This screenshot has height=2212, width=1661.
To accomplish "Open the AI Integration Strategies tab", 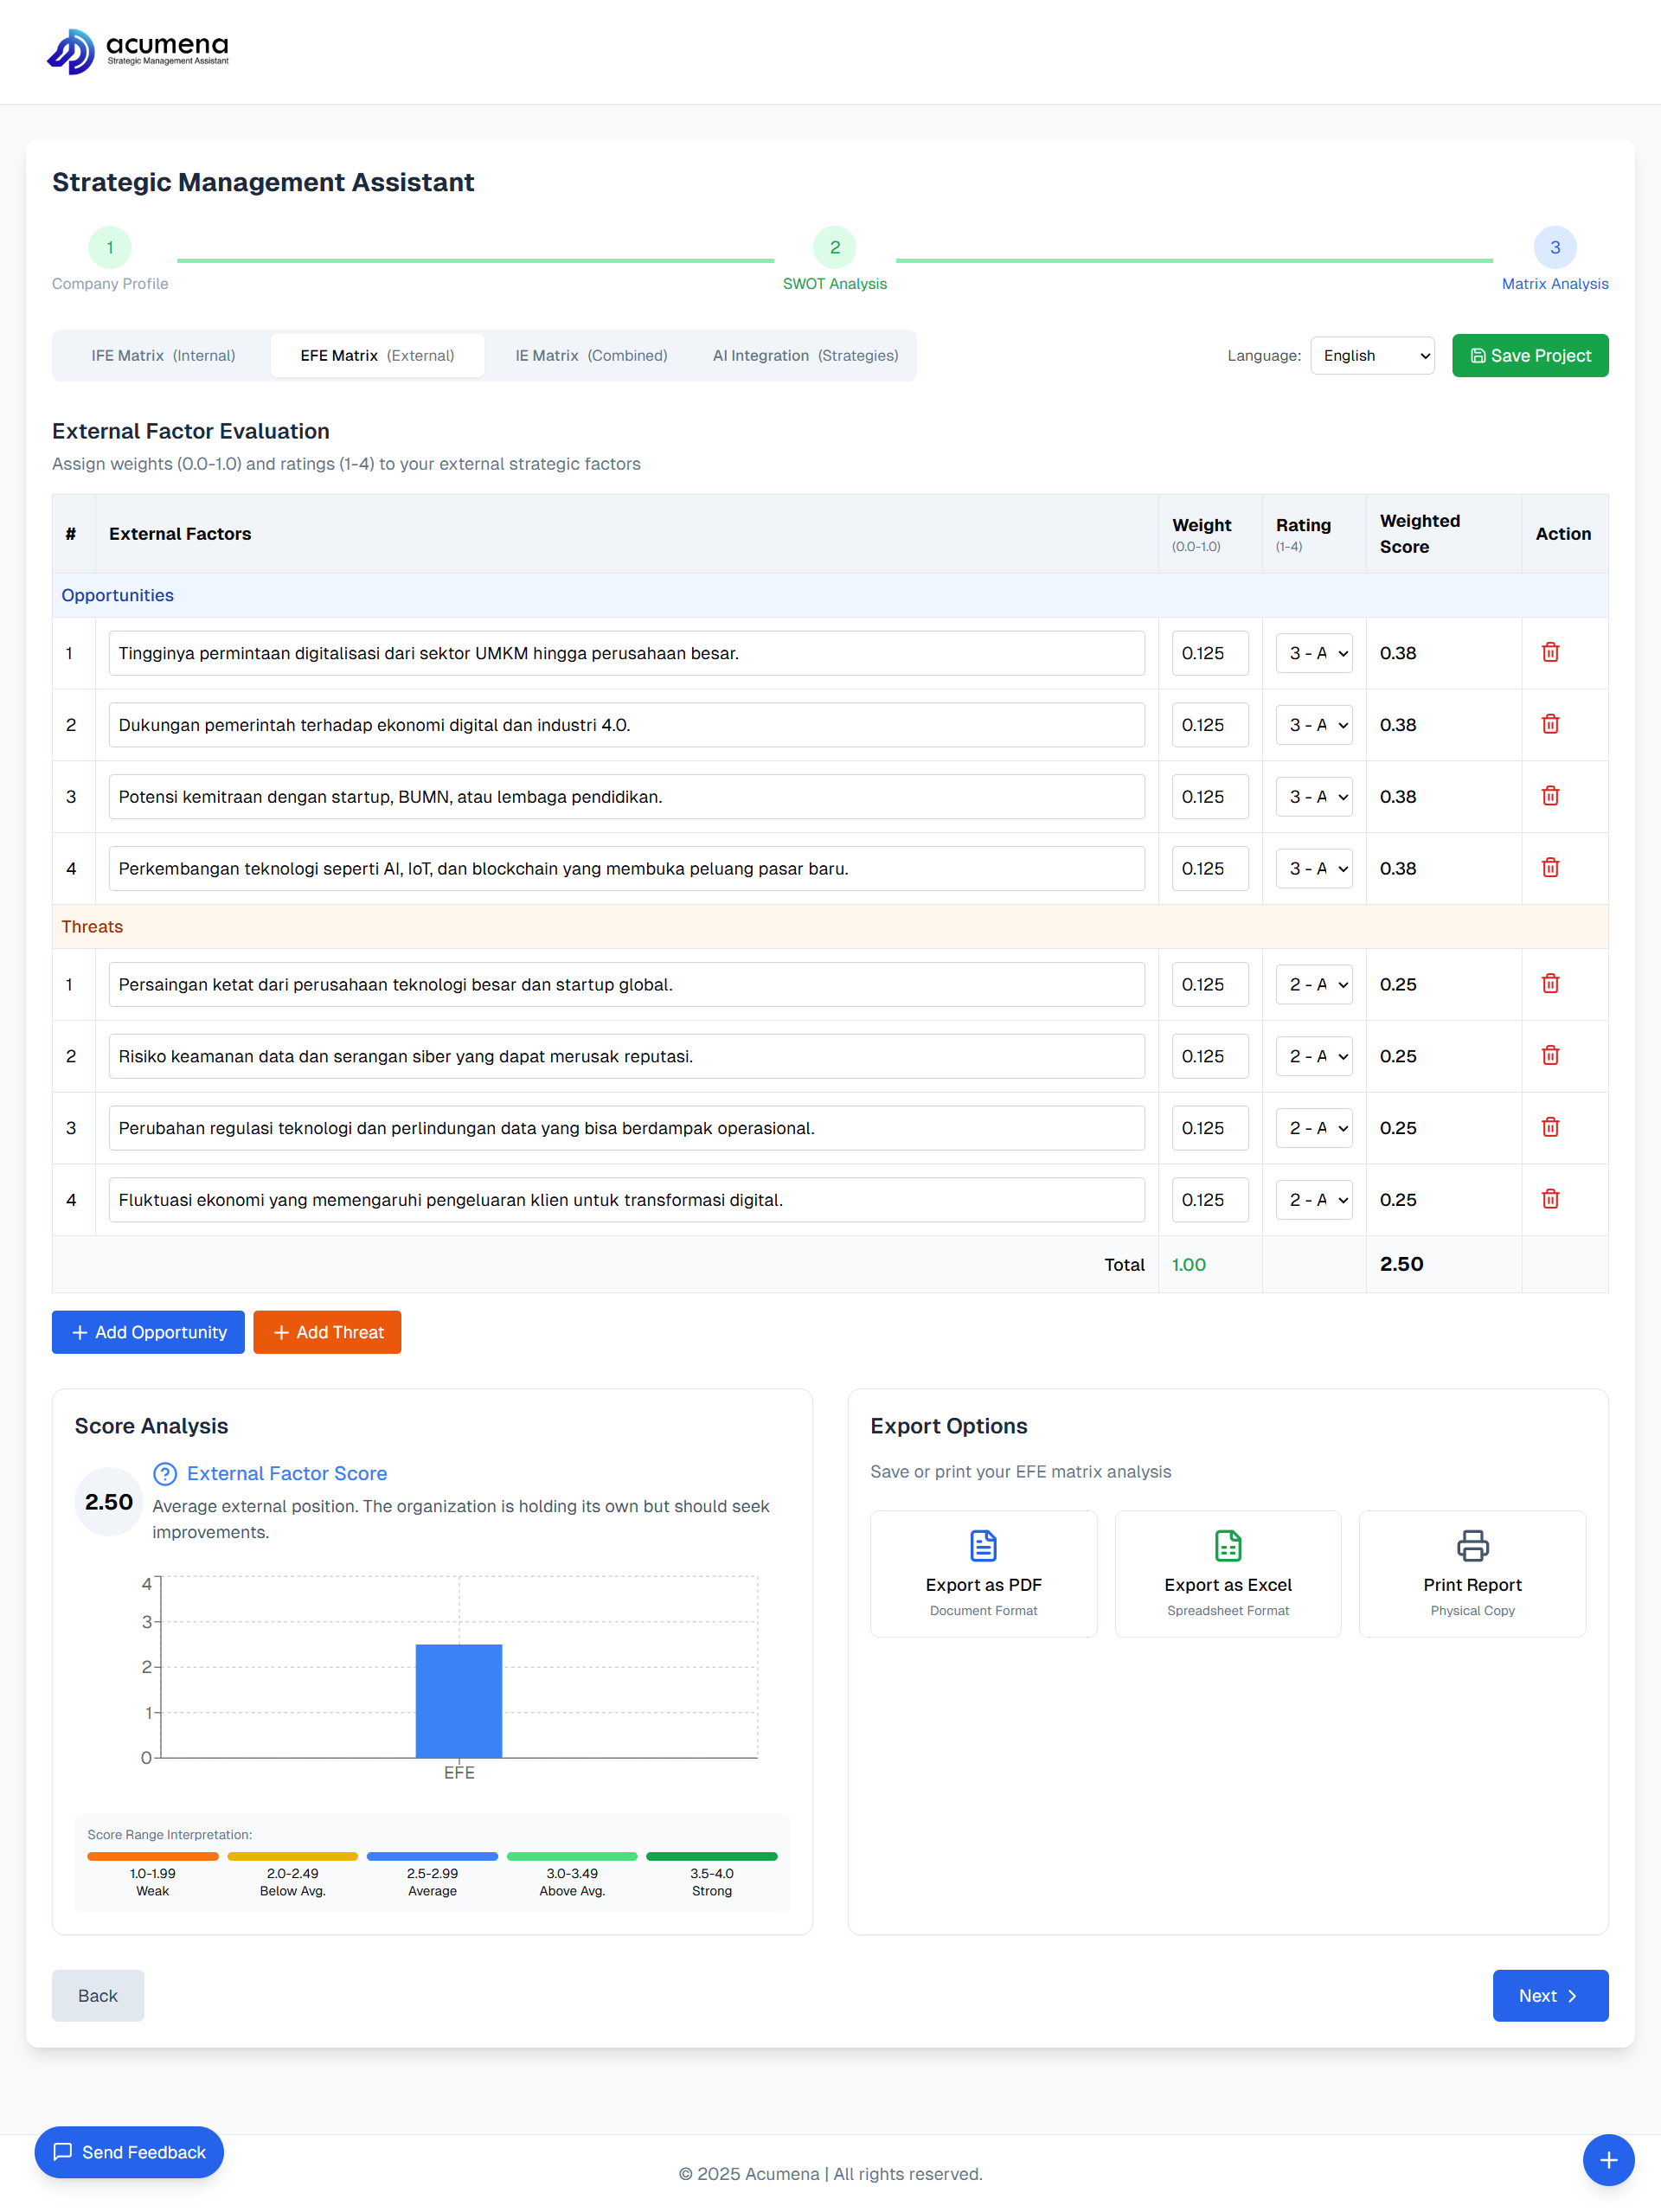I will pyautogui.click(x=804, y=355).
